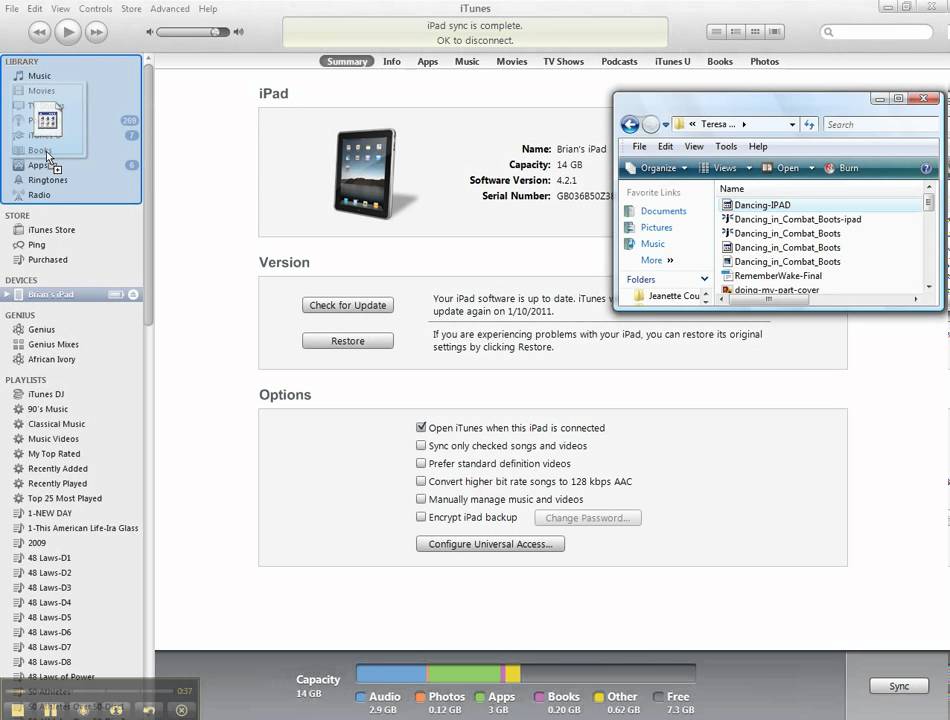Open the address bar dropdown in Explorer
This screenshot has height=720, width=950.
[792, 124]
